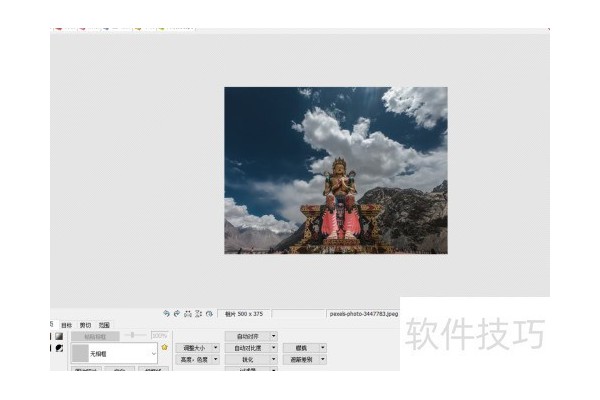Switch to the 剪切 tab
Screen dimensions: 600x400
click(x=85, y=325)
